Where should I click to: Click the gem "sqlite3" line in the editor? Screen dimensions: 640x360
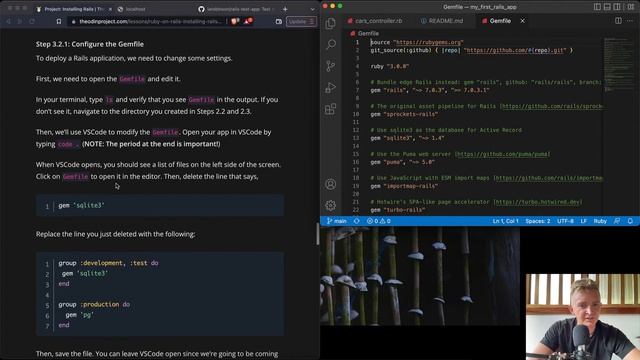click(x=407, y=138)
